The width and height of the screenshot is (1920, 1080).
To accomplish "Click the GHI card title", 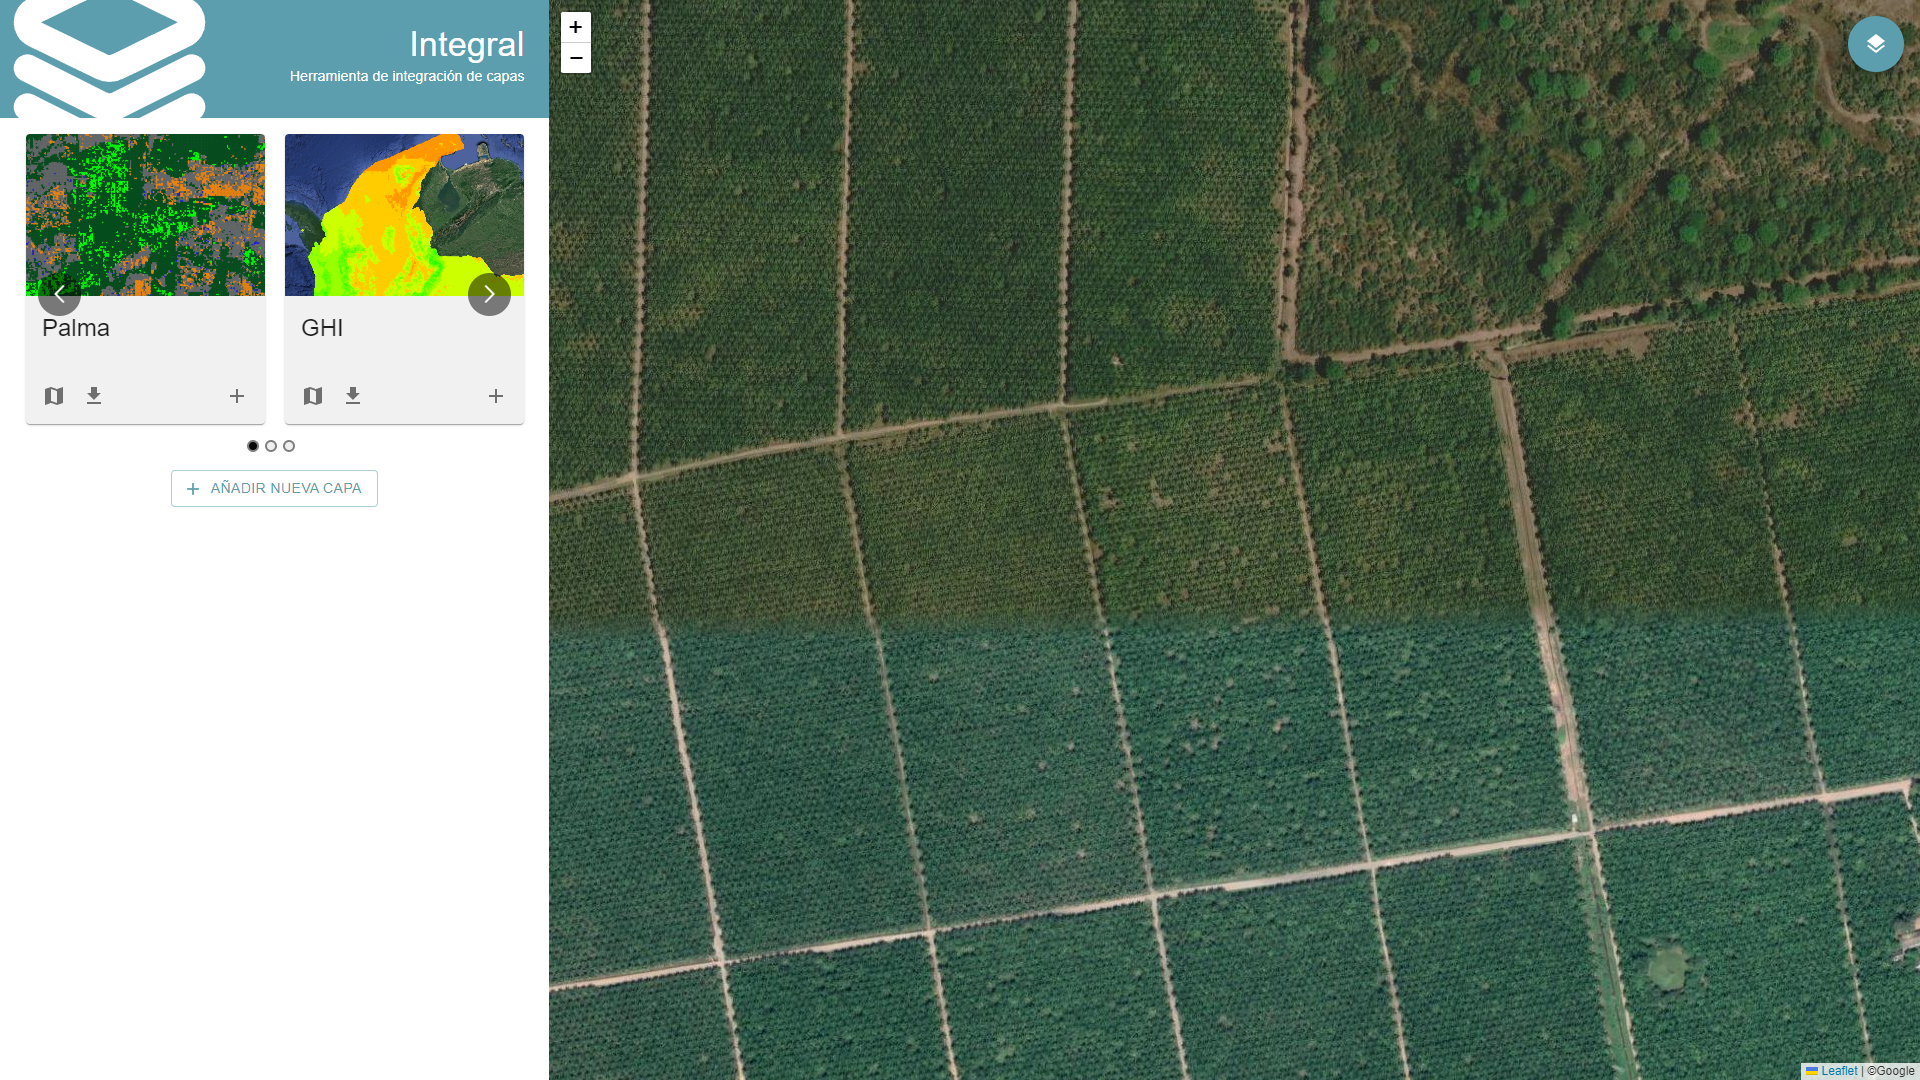I will coord(322,328).
